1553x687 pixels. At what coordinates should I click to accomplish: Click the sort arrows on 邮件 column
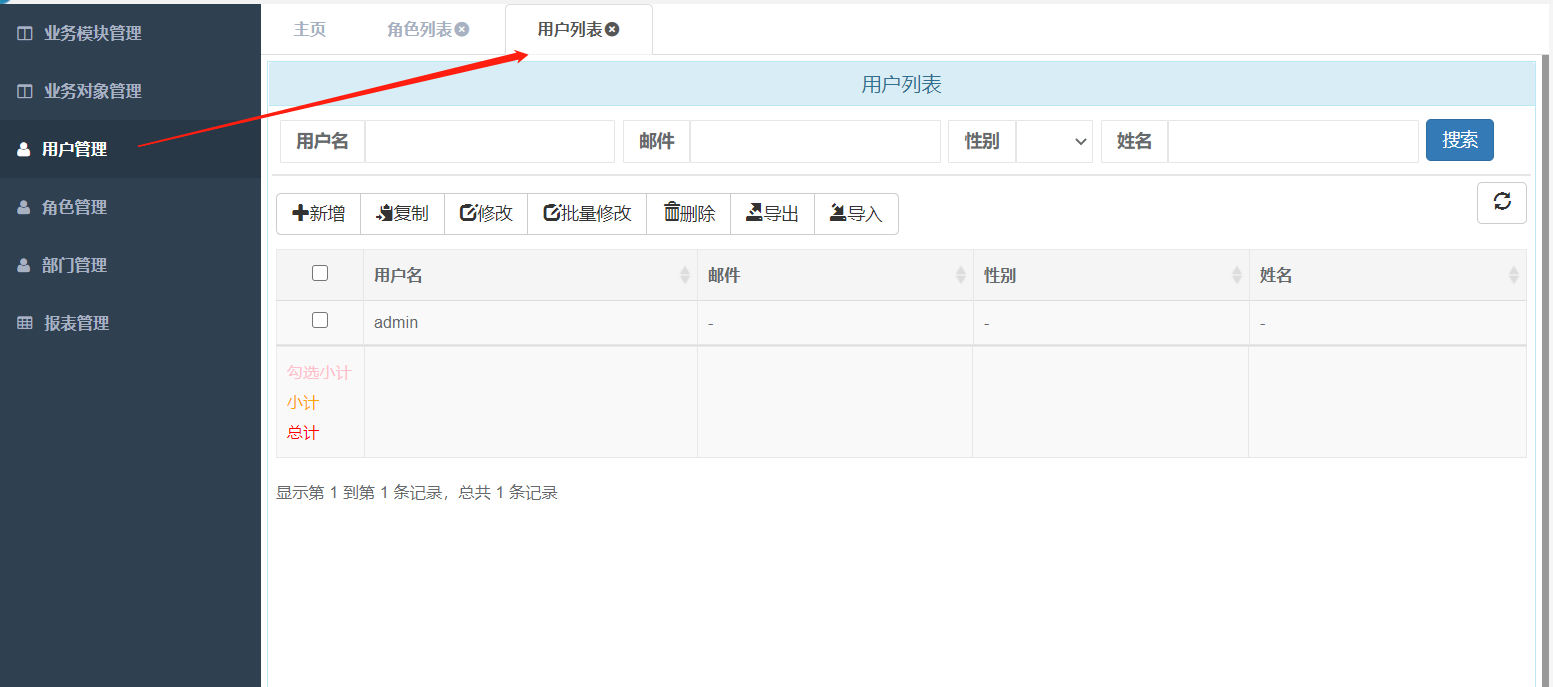coord(961,273)
